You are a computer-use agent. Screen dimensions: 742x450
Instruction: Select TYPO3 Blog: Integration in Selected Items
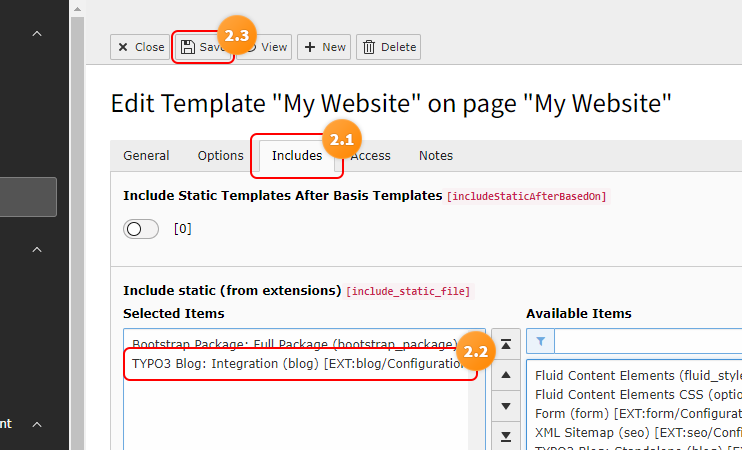point(298,363)
